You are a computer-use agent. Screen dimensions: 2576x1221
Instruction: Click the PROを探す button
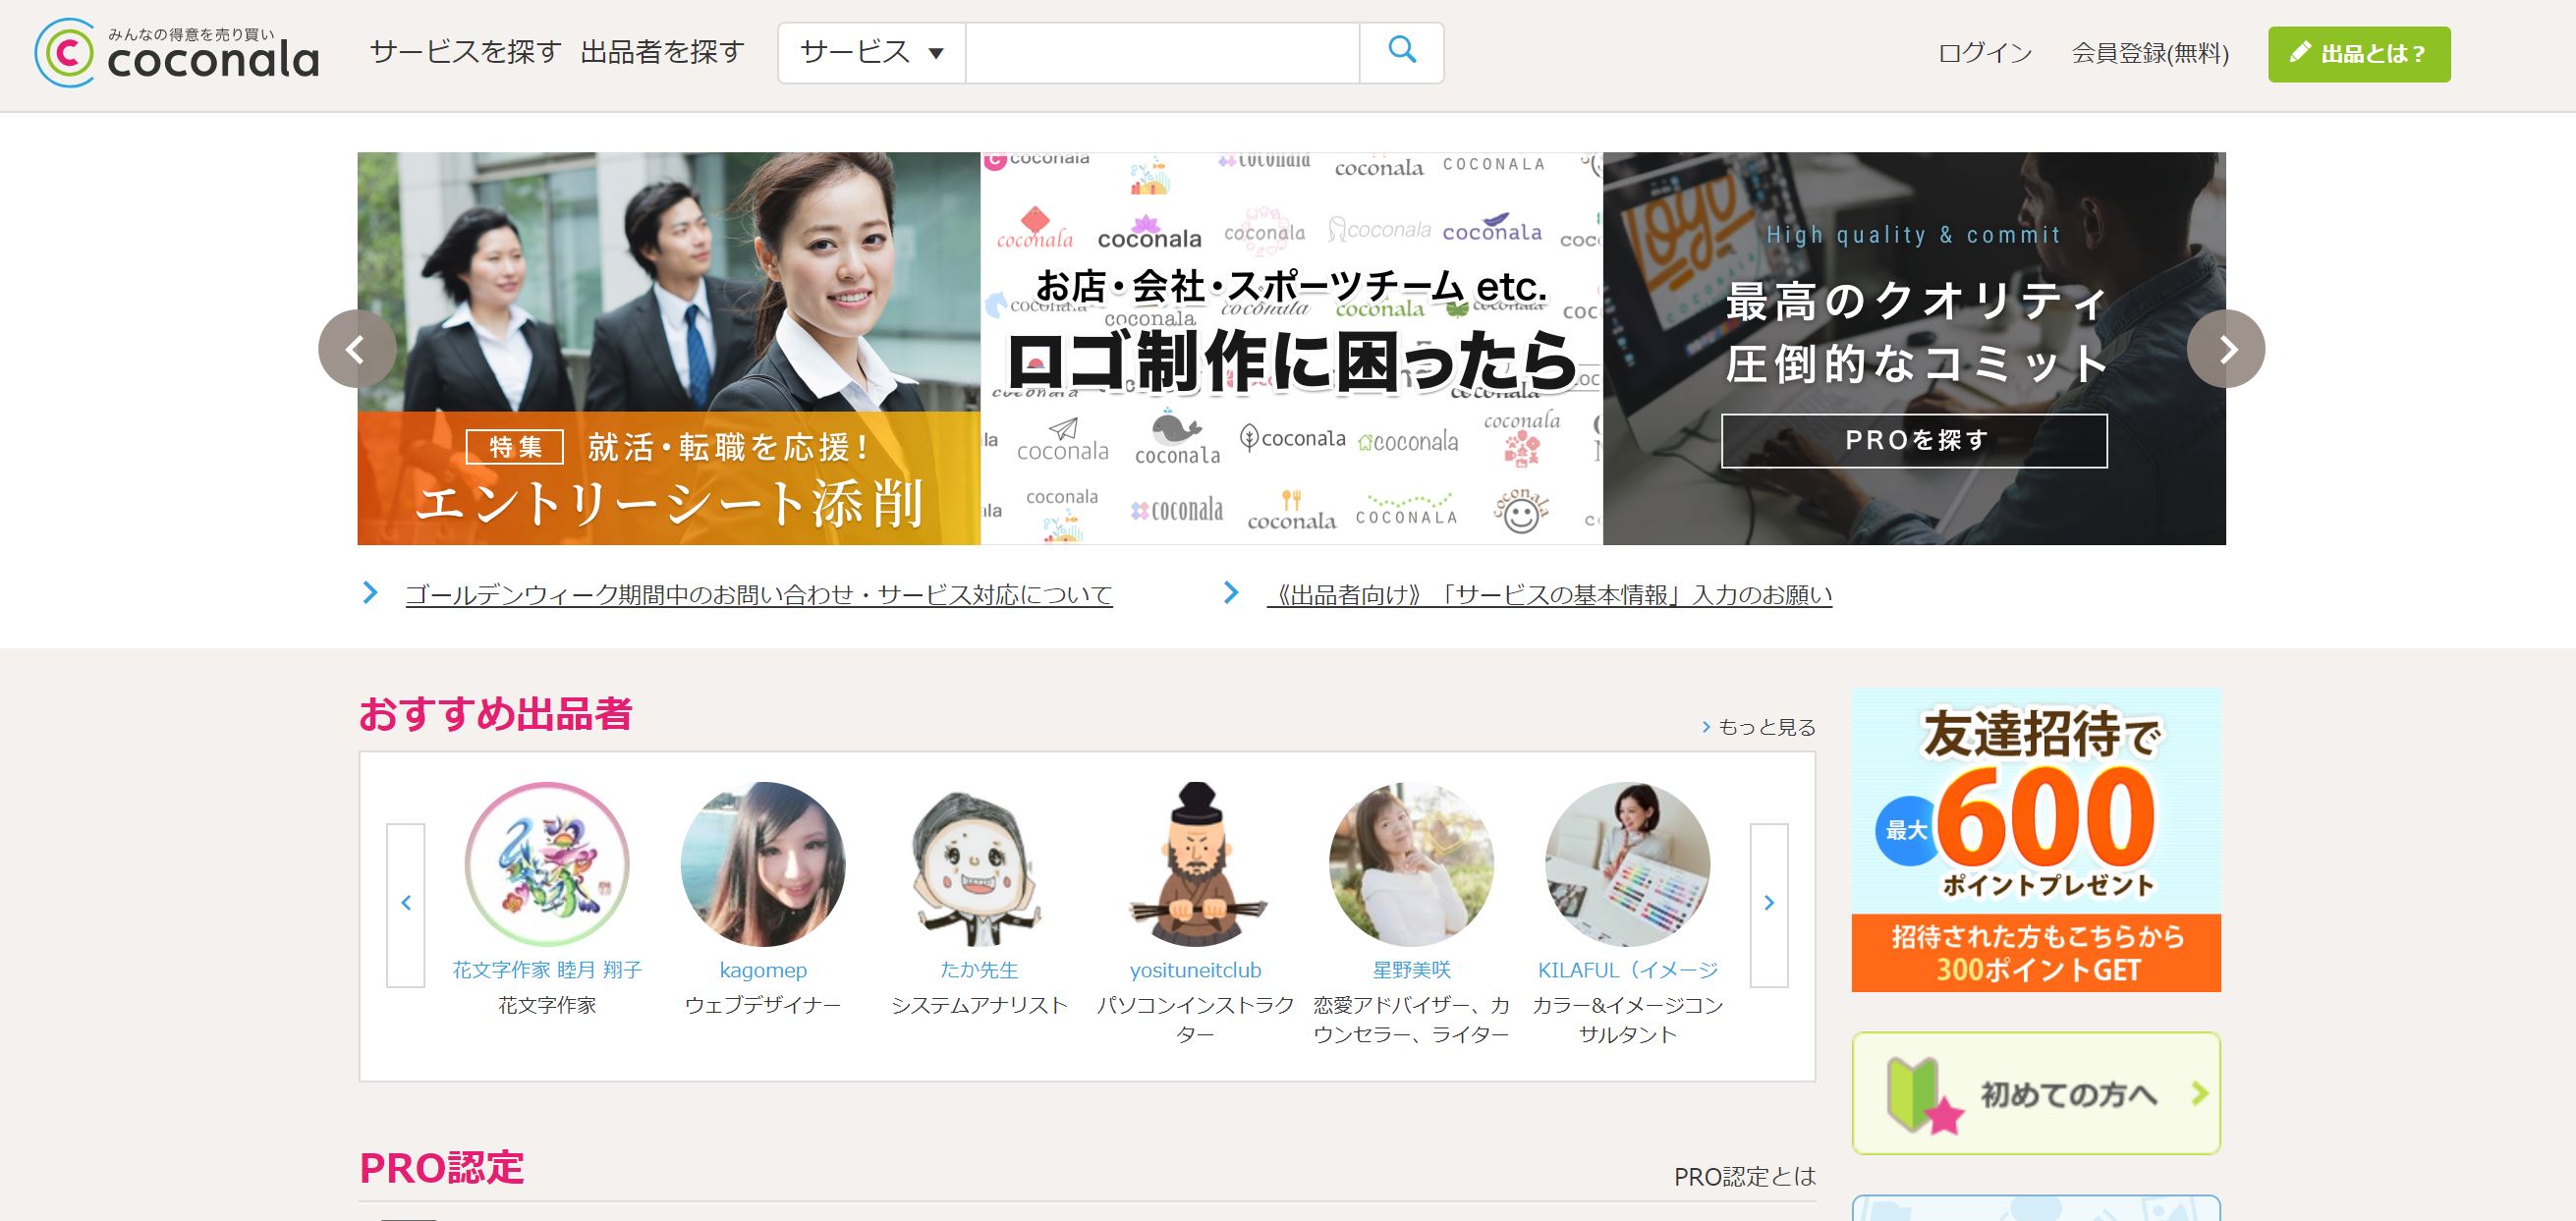pyautogui.click(x=1914, y=441)
